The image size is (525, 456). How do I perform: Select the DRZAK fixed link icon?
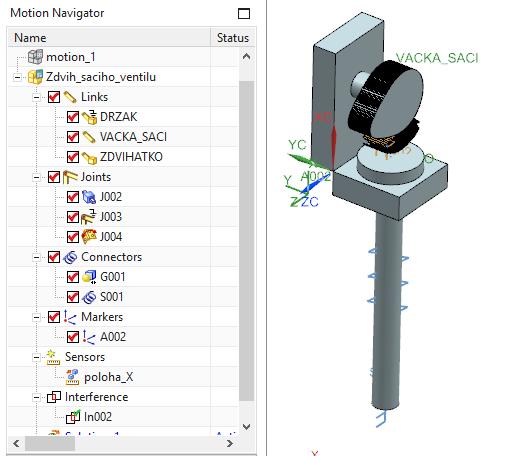89,117
